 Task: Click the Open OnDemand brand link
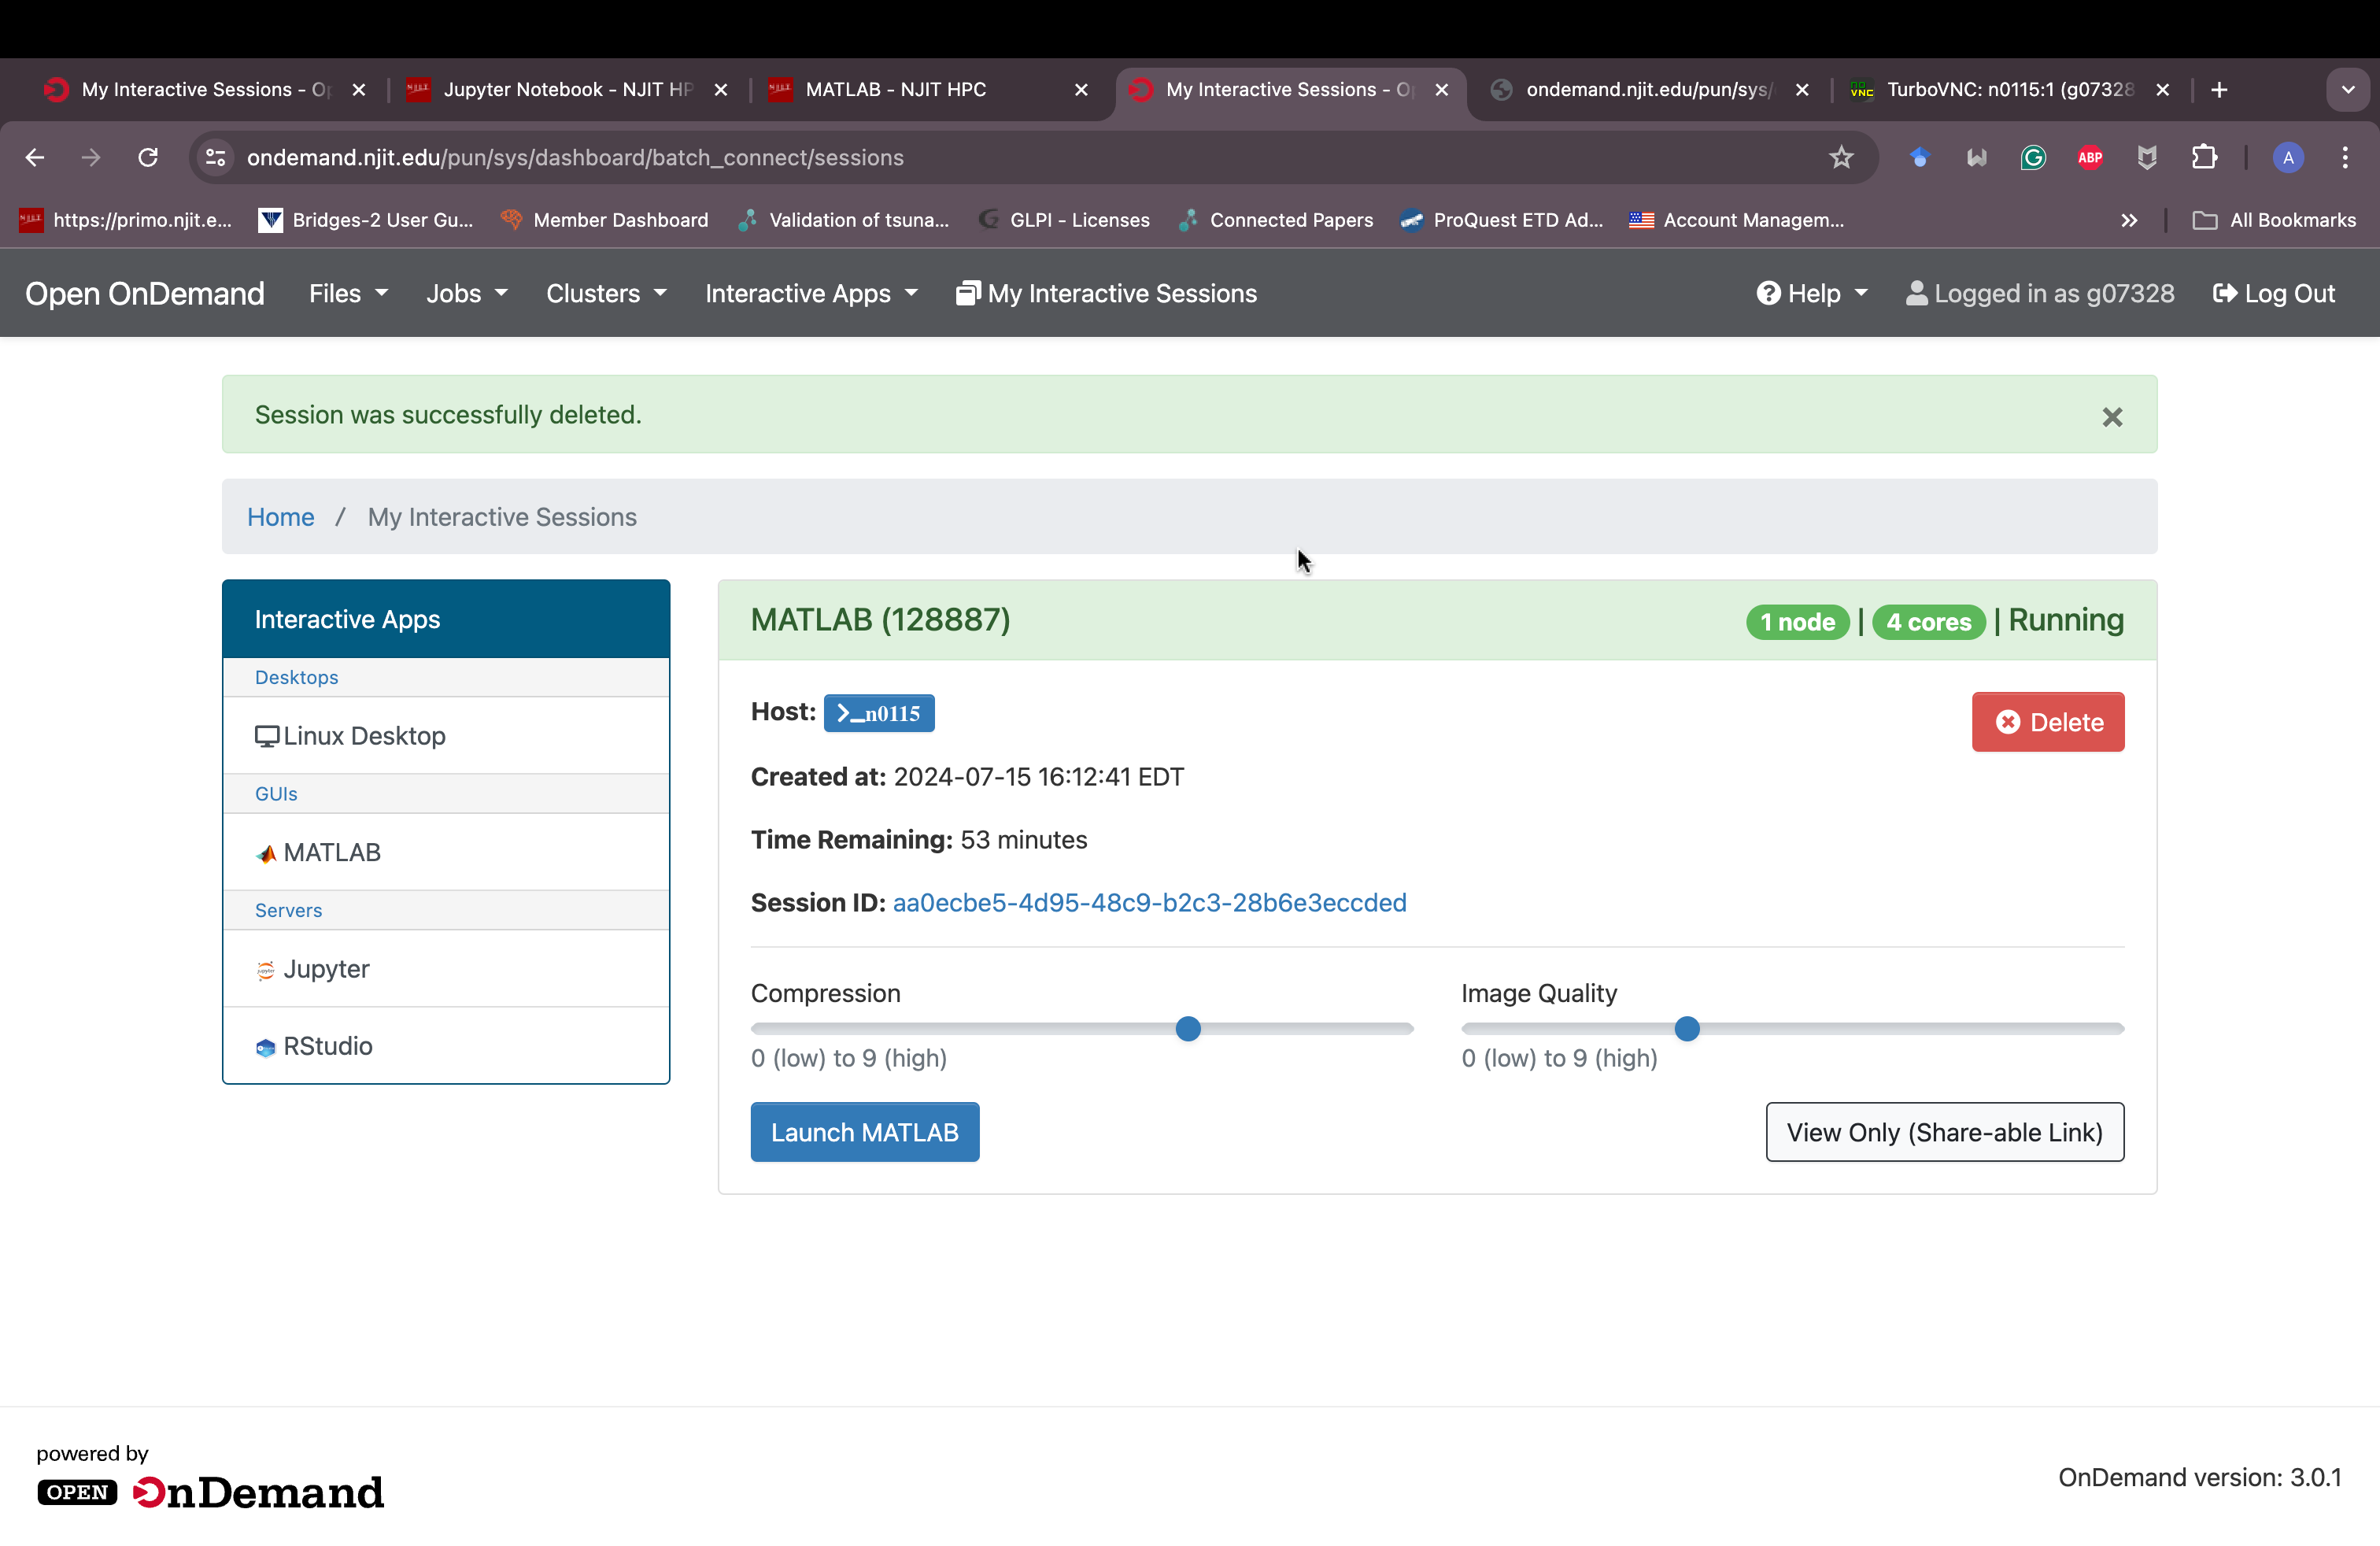[145, 293]
